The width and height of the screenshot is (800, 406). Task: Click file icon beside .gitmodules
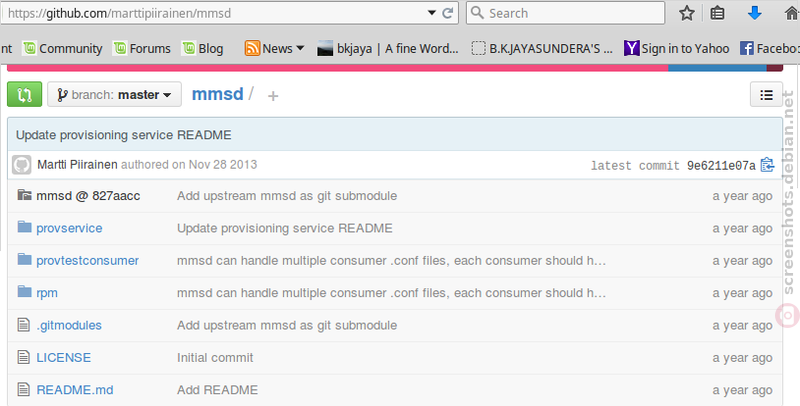point(23,324)
